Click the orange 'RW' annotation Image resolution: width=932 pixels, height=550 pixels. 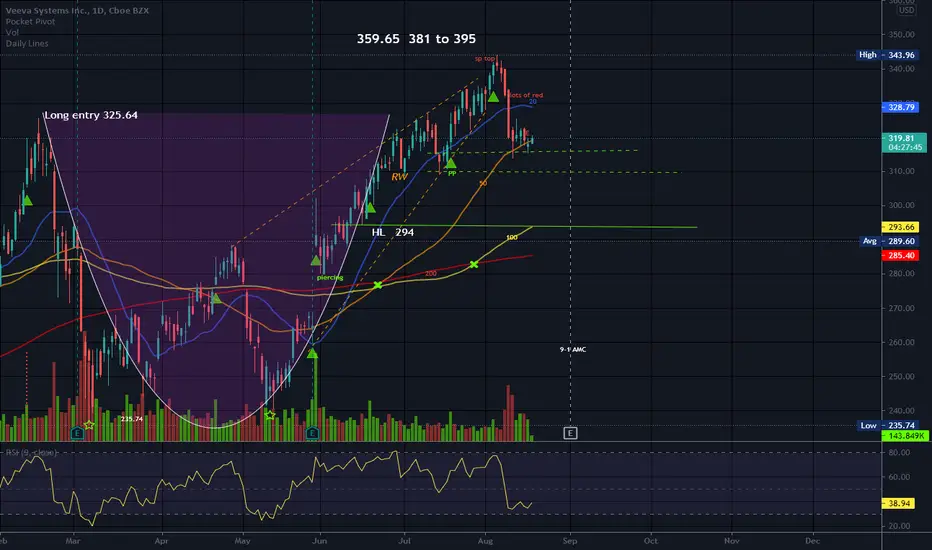coord(399,177)
